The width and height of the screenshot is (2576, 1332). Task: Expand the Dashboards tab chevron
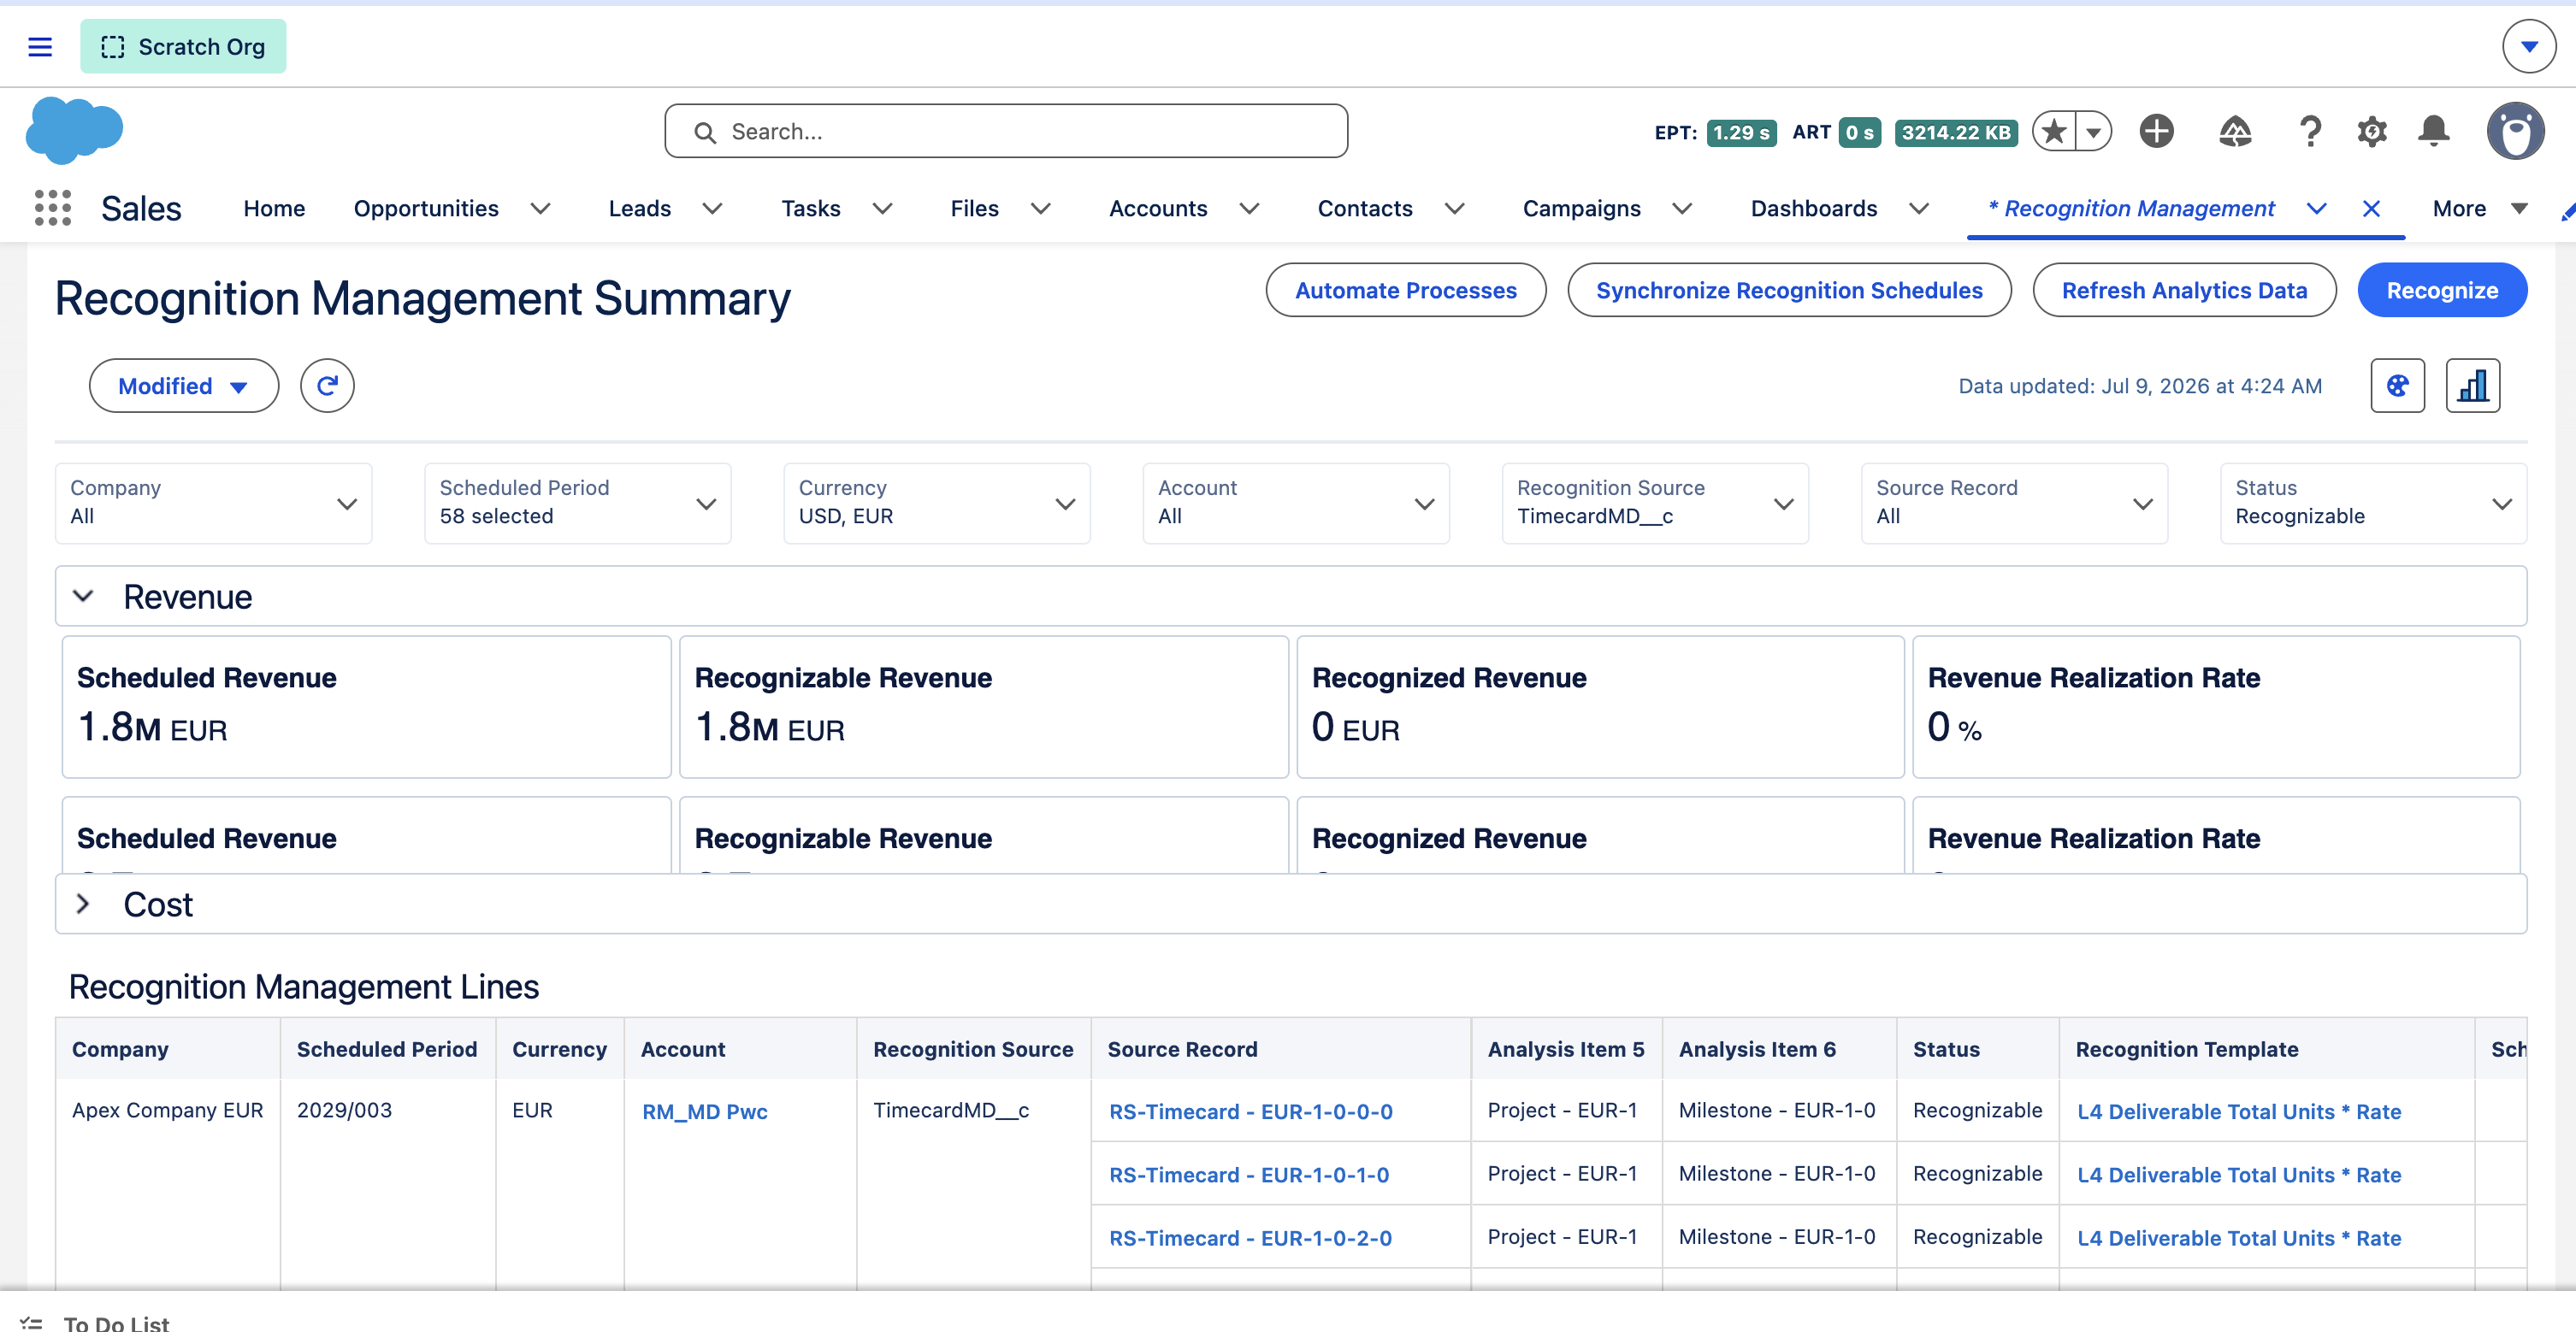pyautogui.click(x=1918, y=208)
